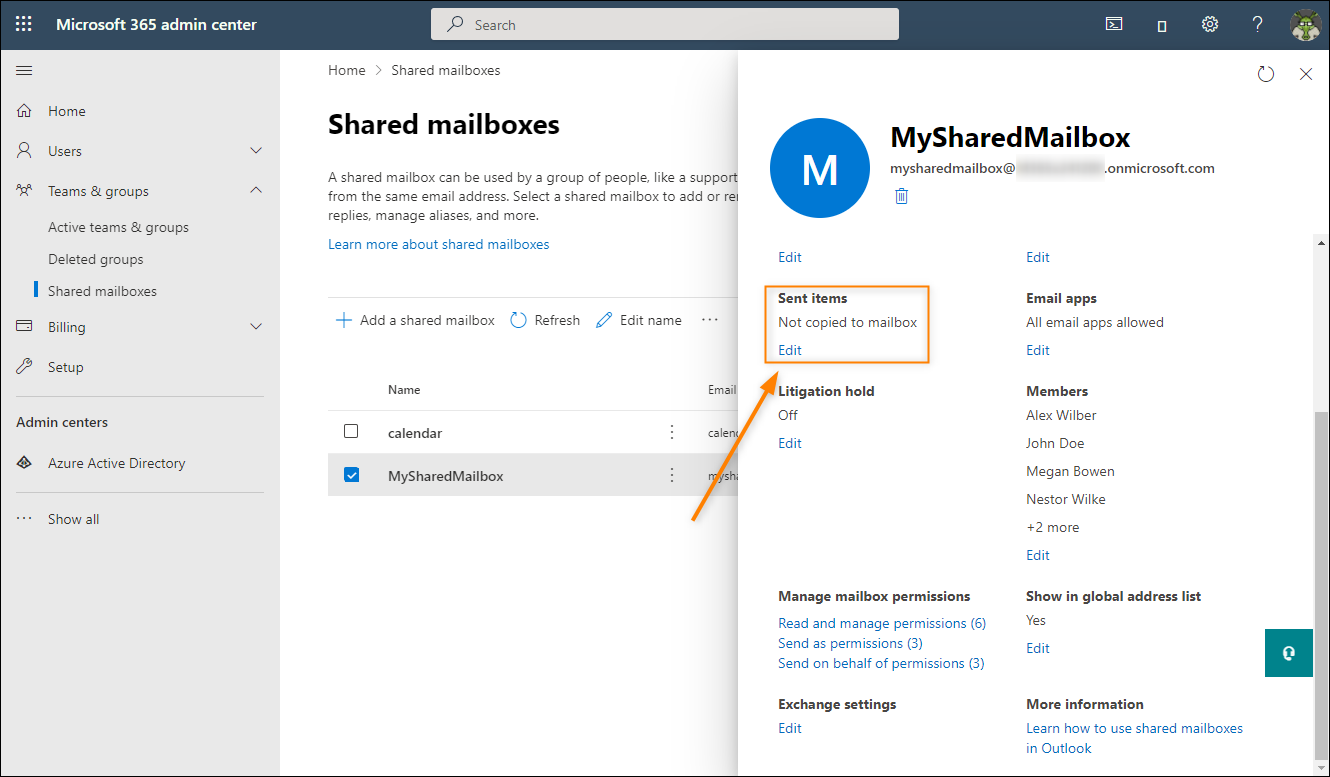Uncheck the MySharedMailbox checkbox
The height and width of the screenshot is (777, 1330).
351,475
